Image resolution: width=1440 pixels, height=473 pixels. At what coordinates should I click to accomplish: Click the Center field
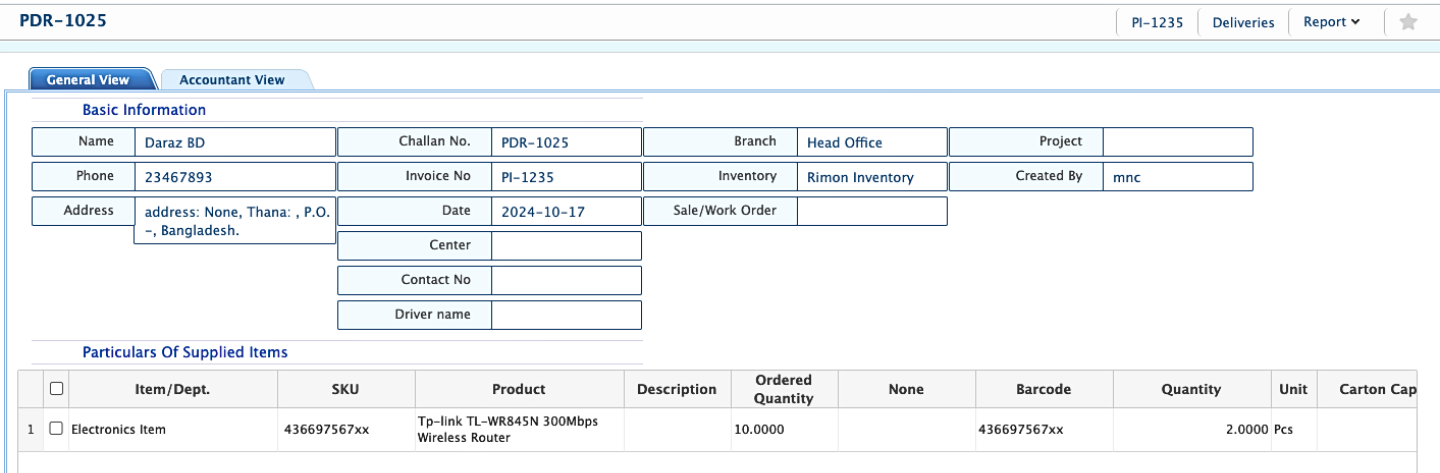click(x=566, y=246)
